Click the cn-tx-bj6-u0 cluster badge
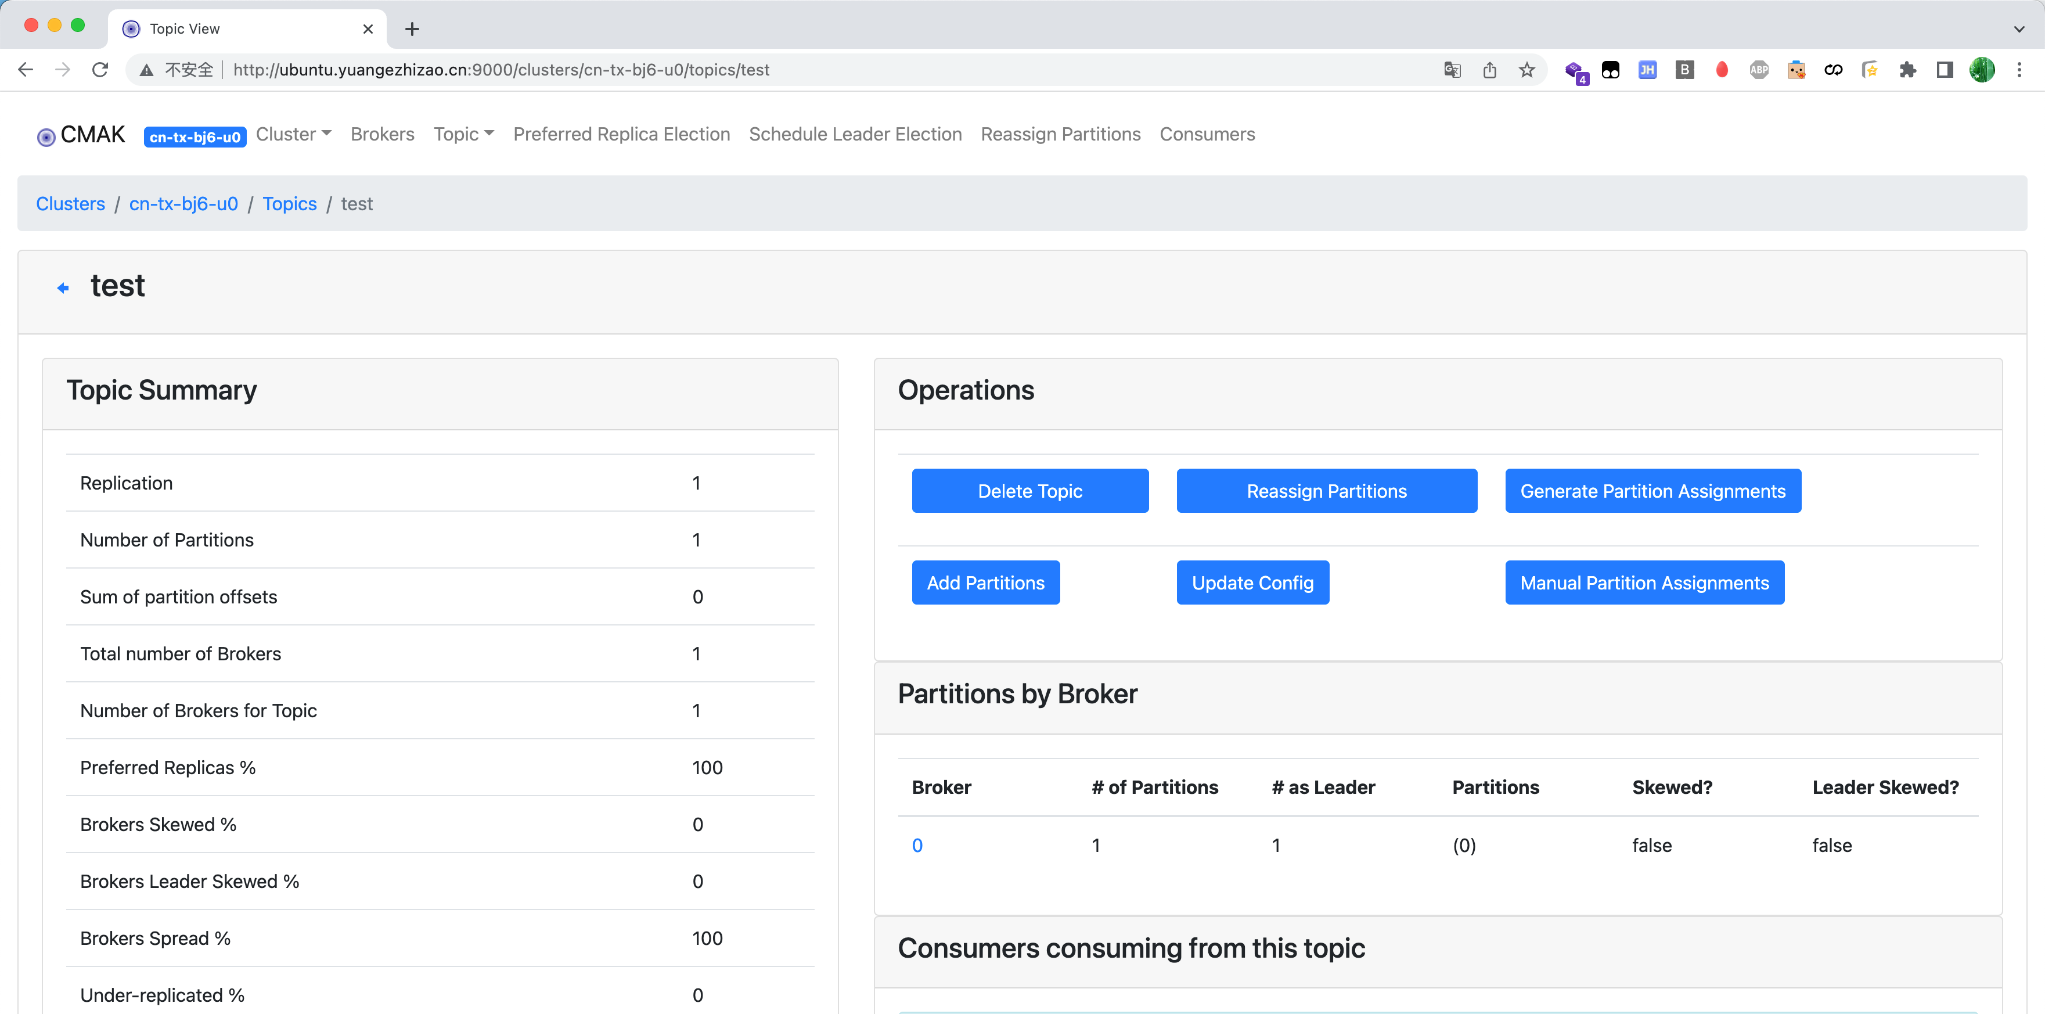Viewport: 2045px width, 1014px height. pos(195,137)
